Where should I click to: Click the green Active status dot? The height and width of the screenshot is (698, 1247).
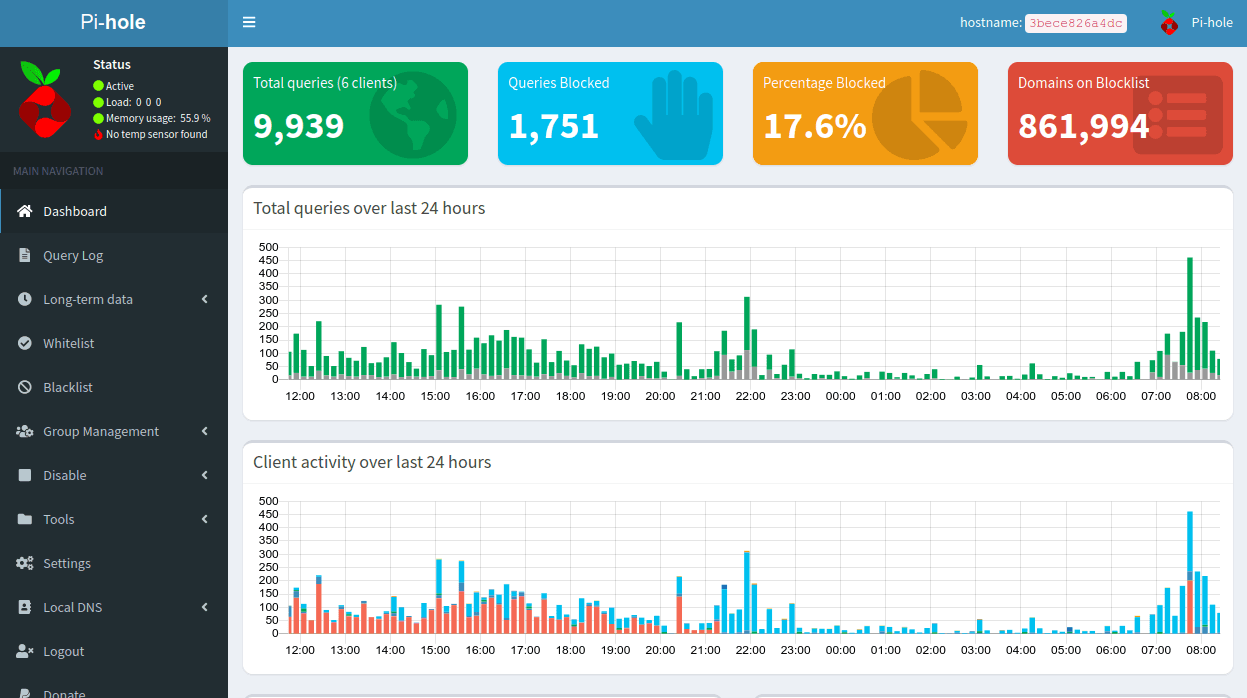(98, 86)
